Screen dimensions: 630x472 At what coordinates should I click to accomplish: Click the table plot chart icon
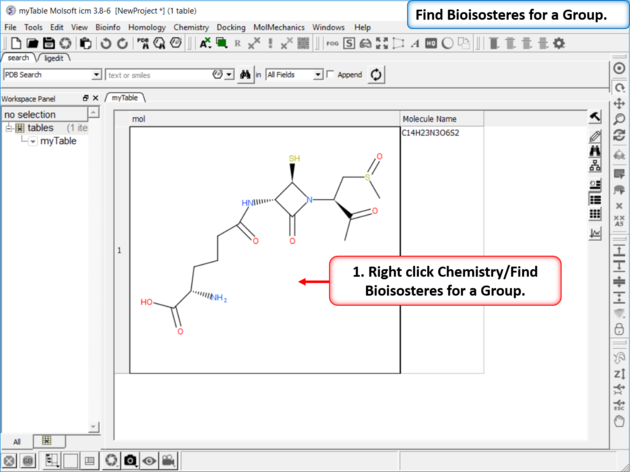tap(595, 233)
